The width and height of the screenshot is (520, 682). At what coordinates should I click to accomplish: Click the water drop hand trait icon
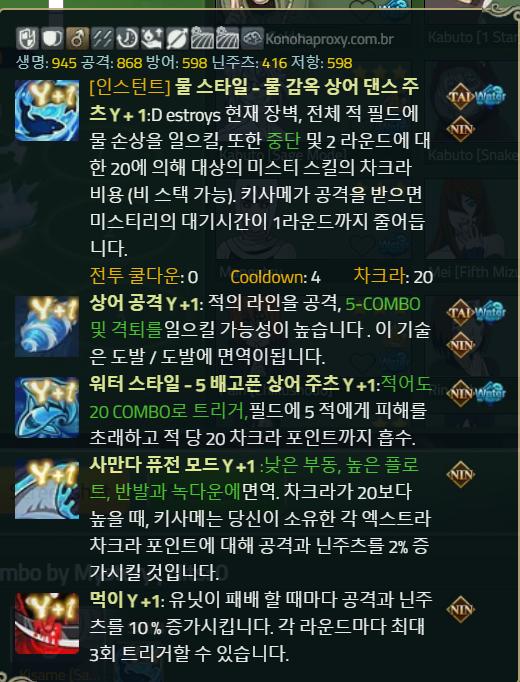coord(152,38)
